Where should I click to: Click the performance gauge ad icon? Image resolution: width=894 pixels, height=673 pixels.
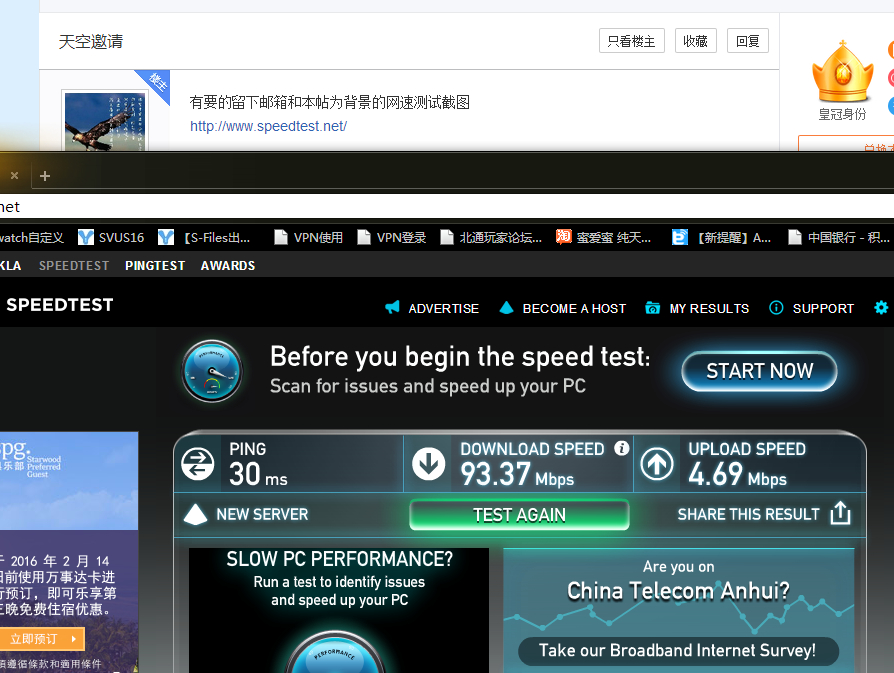pyautogui.click(x=212, y=371)
